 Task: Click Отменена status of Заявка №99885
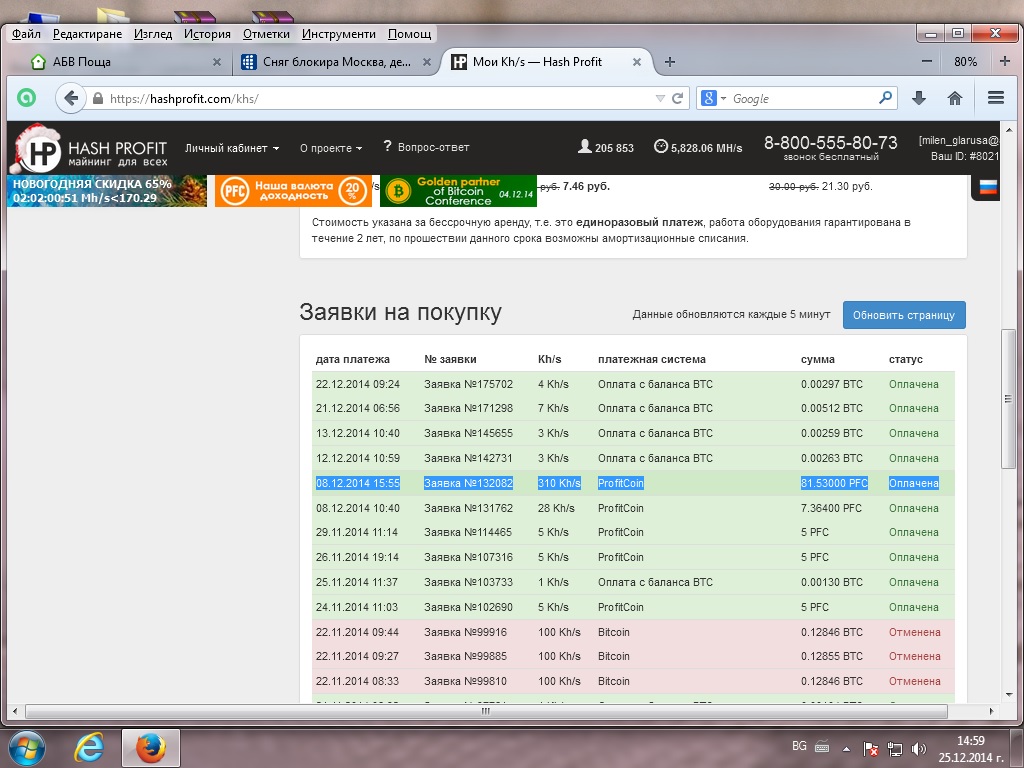coord(914,656)
